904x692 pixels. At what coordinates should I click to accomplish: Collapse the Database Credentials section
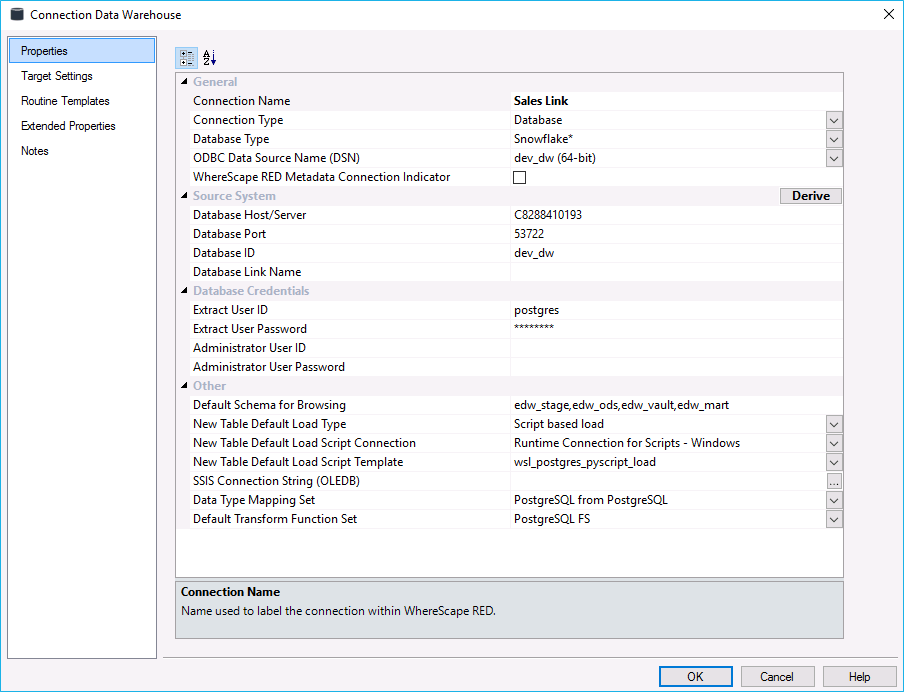[184, 291]
